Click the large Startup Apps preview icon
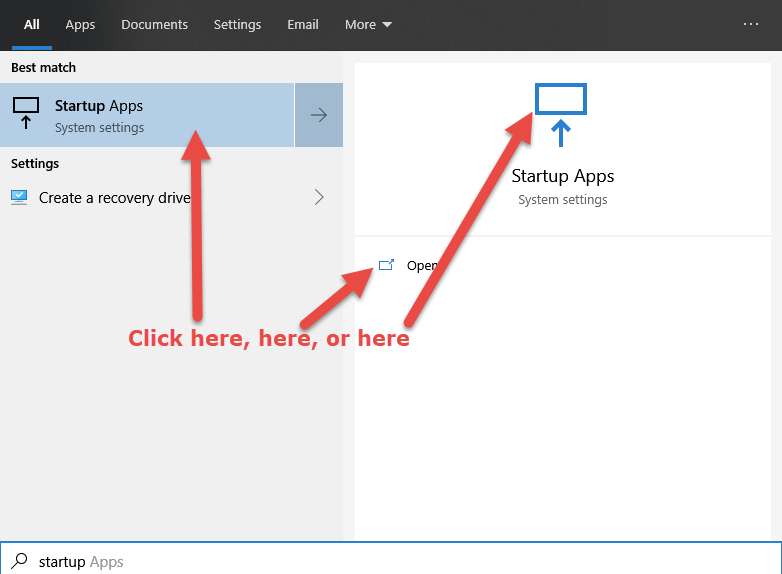Viewport: 782px width, 574px height. point(561,115)
